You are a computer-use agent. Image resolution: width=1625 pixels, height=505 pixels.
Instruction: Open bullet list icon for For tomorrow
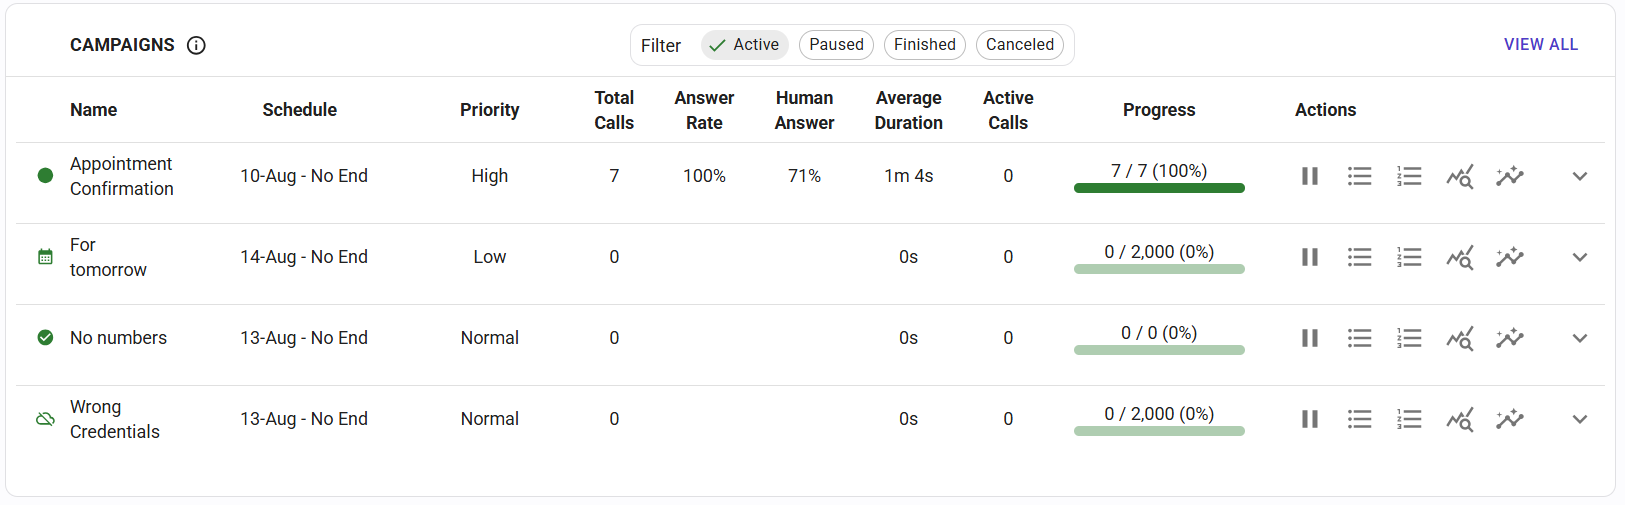point(1359,257)
